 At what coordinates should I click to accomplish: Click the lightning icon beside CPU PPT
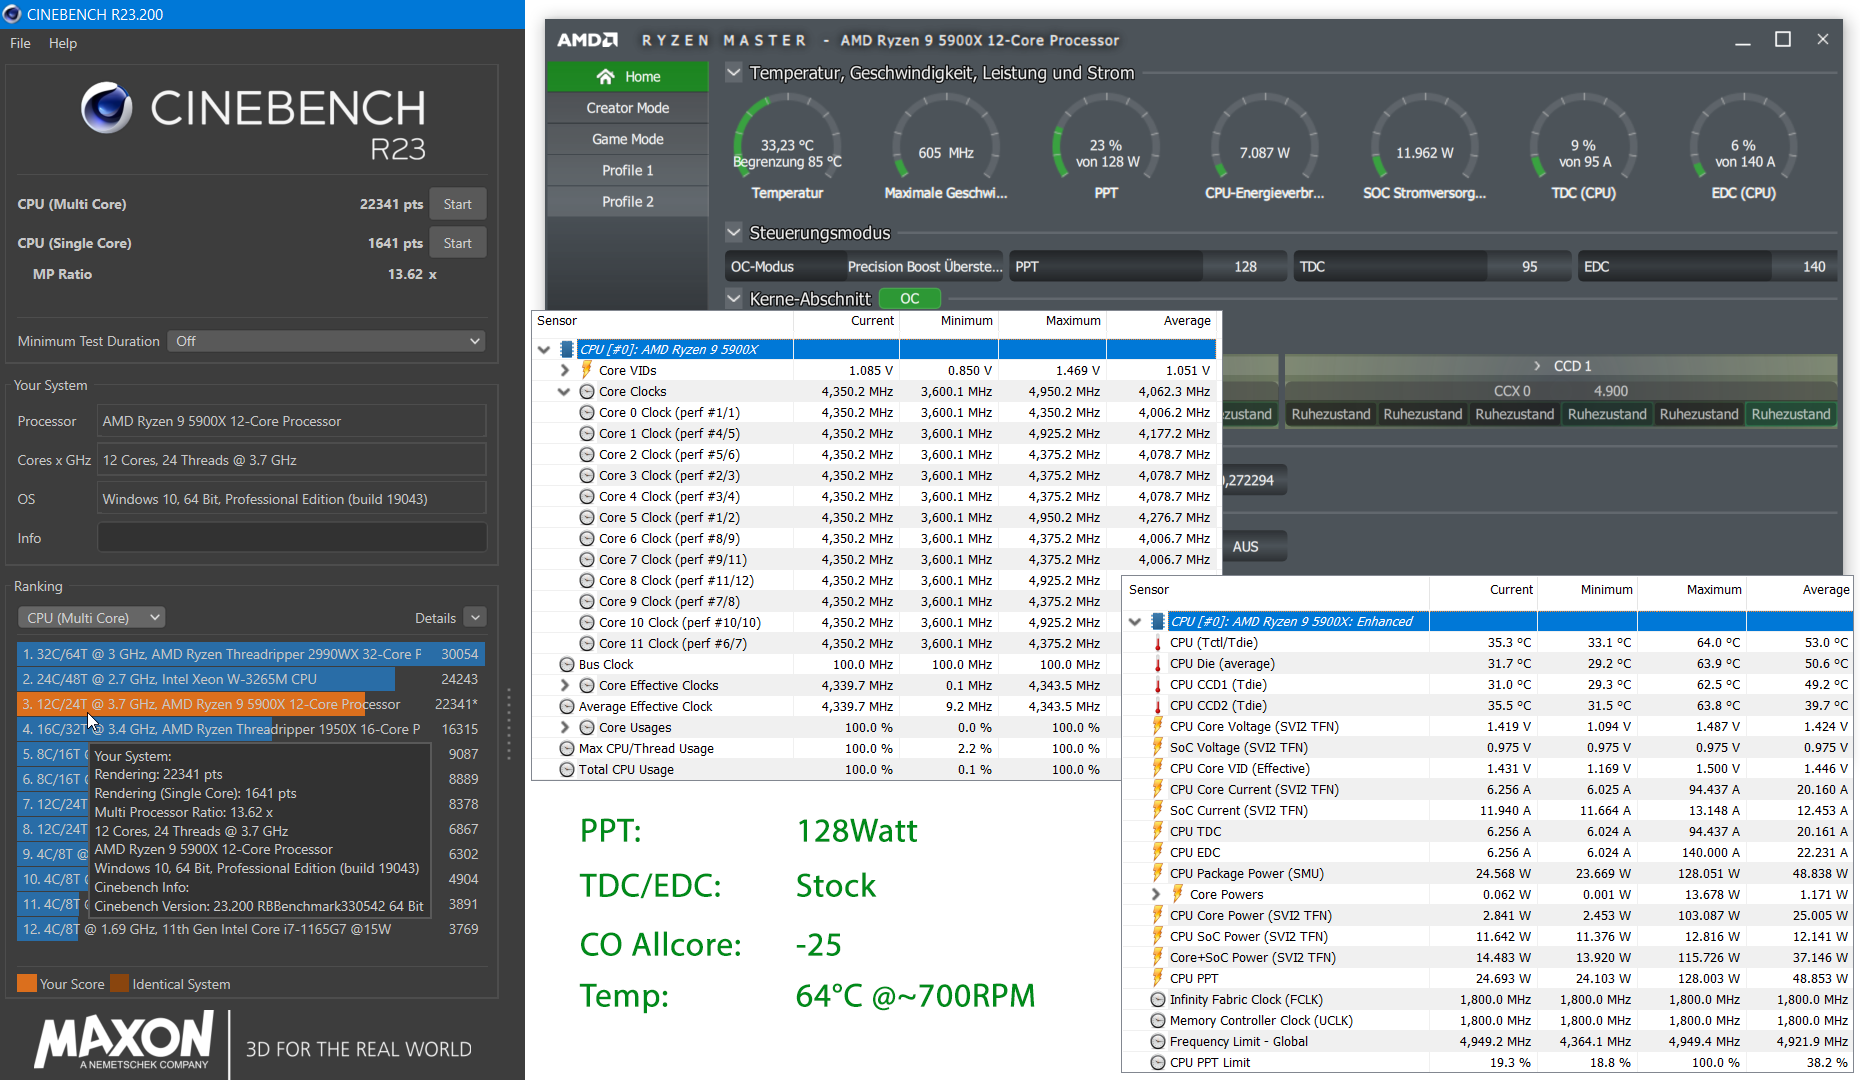point(1158,979)
